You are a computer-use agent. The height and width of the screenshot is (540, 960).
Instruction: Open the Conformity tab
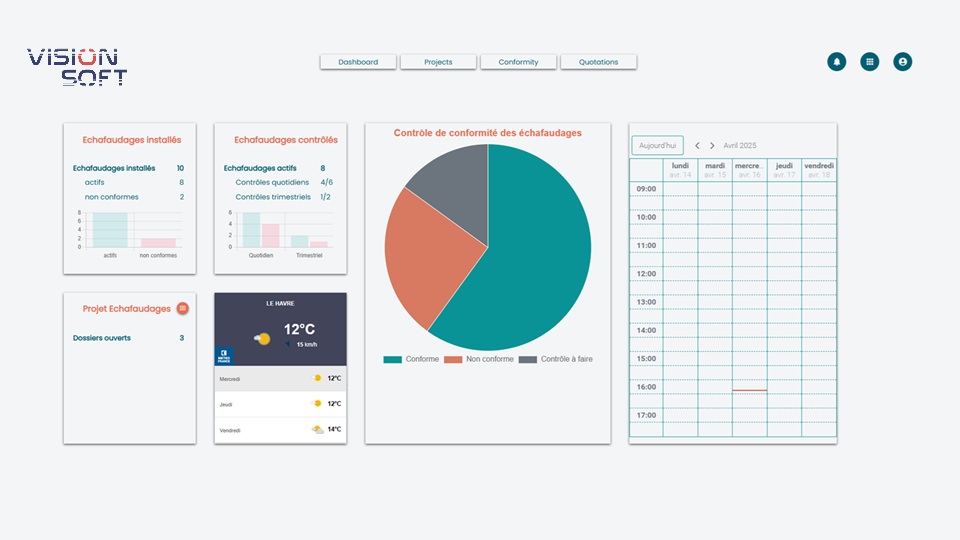[x=518, y=62]
